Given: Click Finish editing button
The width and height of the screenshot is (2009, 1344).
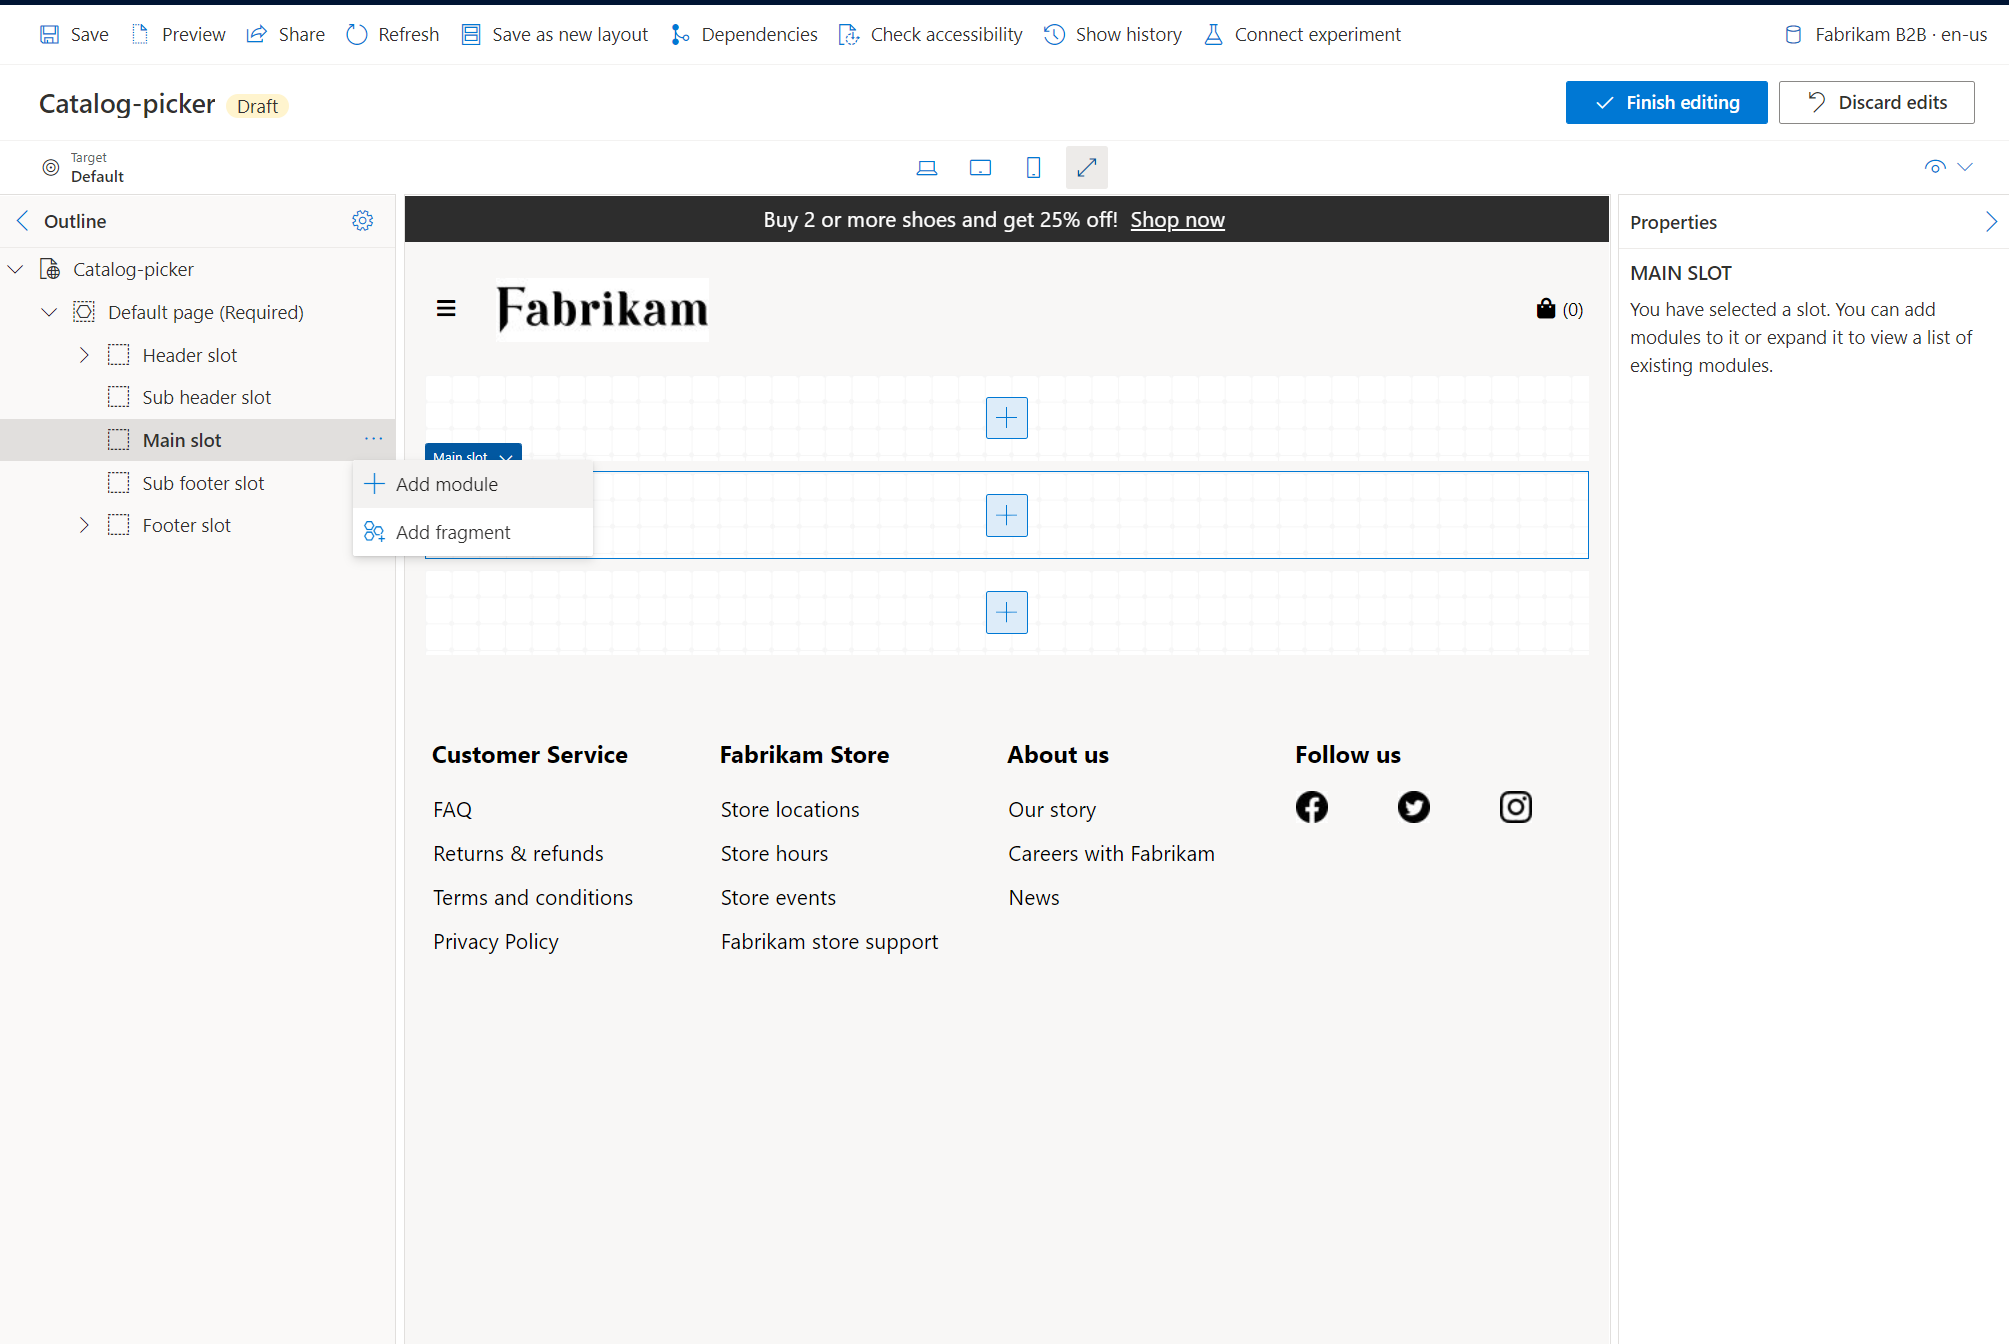Looking at the screenshot, I should click(x=1667, y=102).
